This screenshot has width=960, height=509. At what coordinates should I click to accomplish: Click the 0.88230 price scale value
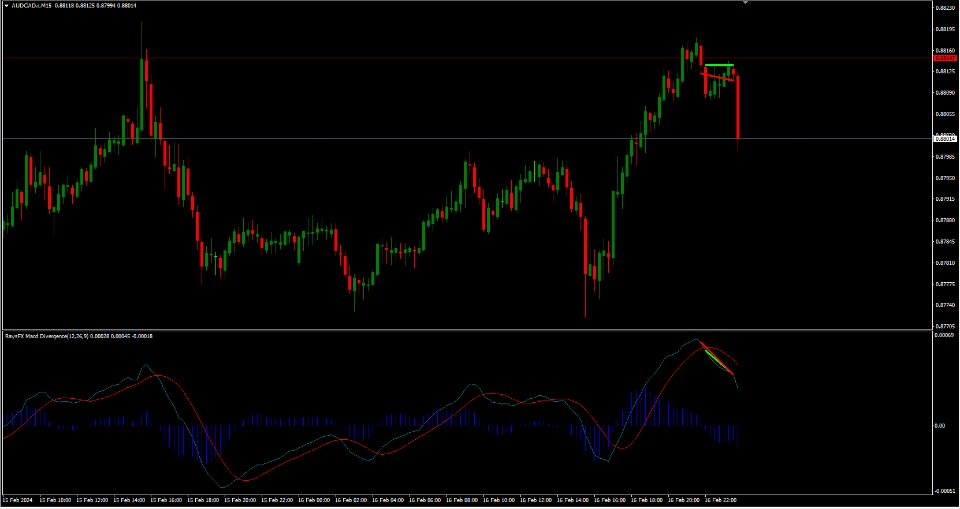[x=945, y=8]
